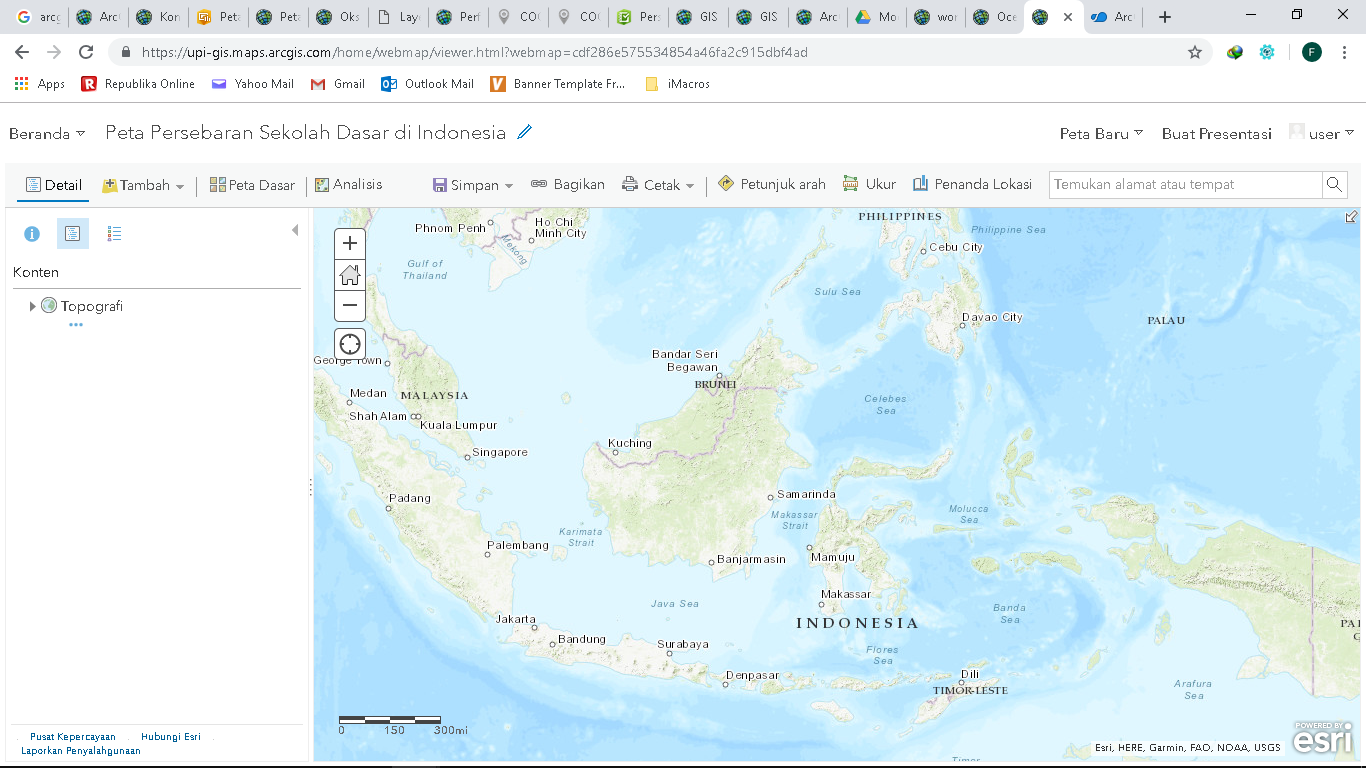
Task: Open the Cetak print dropdown
Action: (x=658, y=185)
